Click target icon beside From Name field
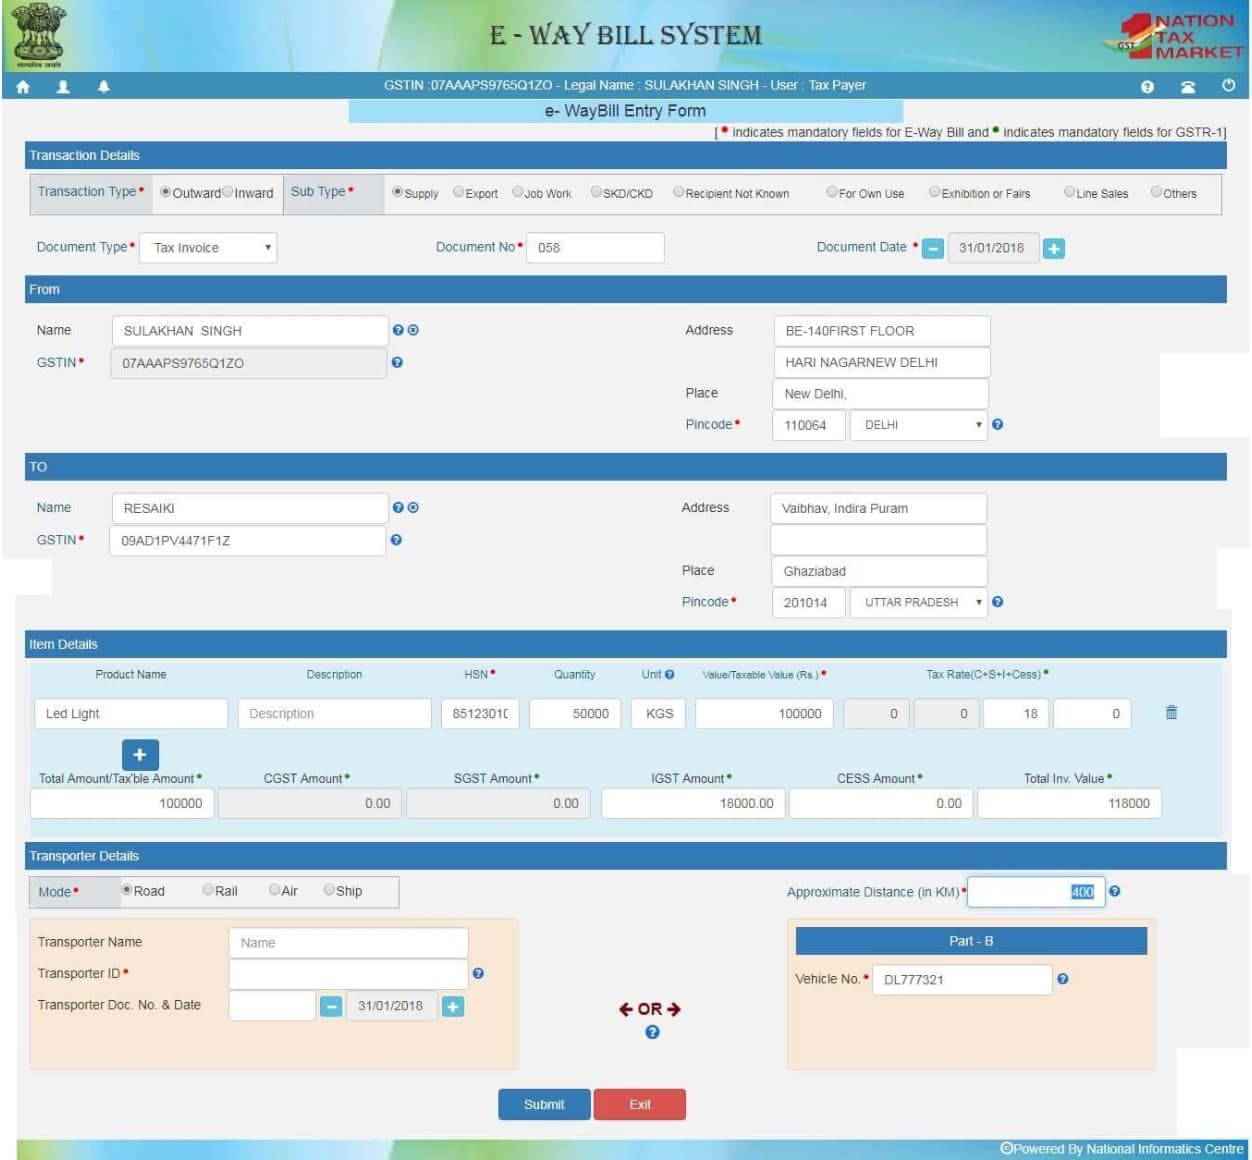1252x1160 pixels. (413, 330)
